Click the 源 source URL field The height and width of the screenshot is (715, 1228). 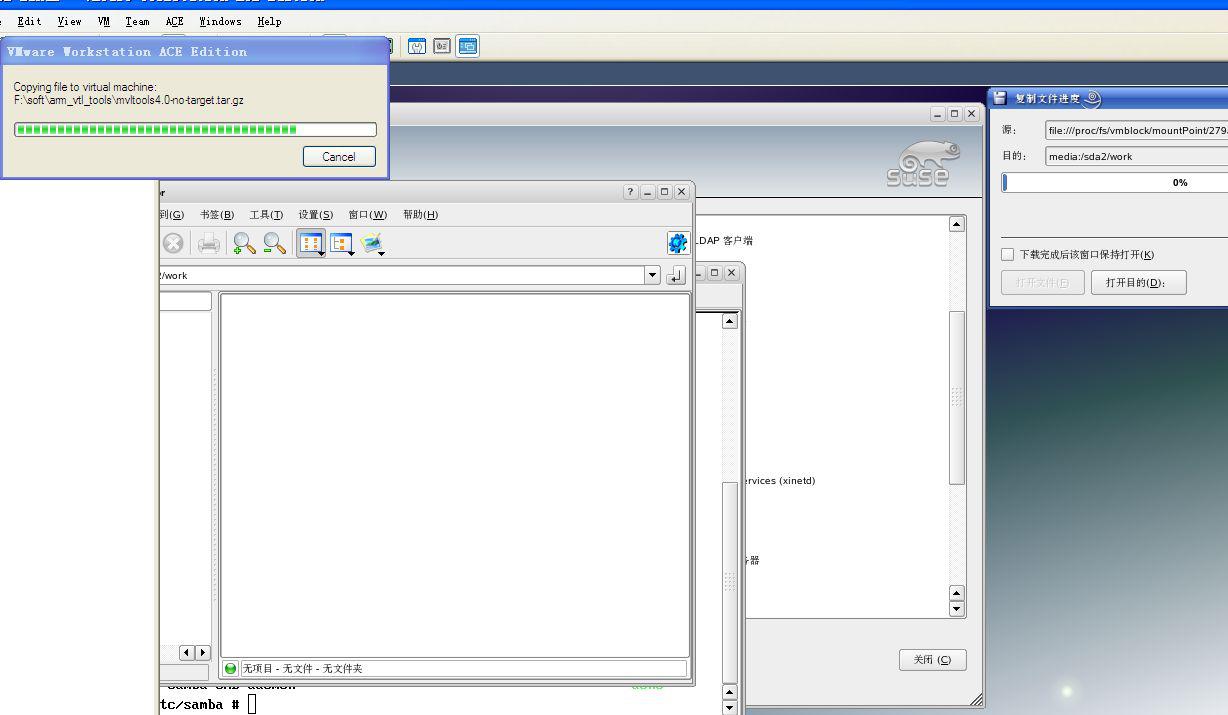point(1137,130)
